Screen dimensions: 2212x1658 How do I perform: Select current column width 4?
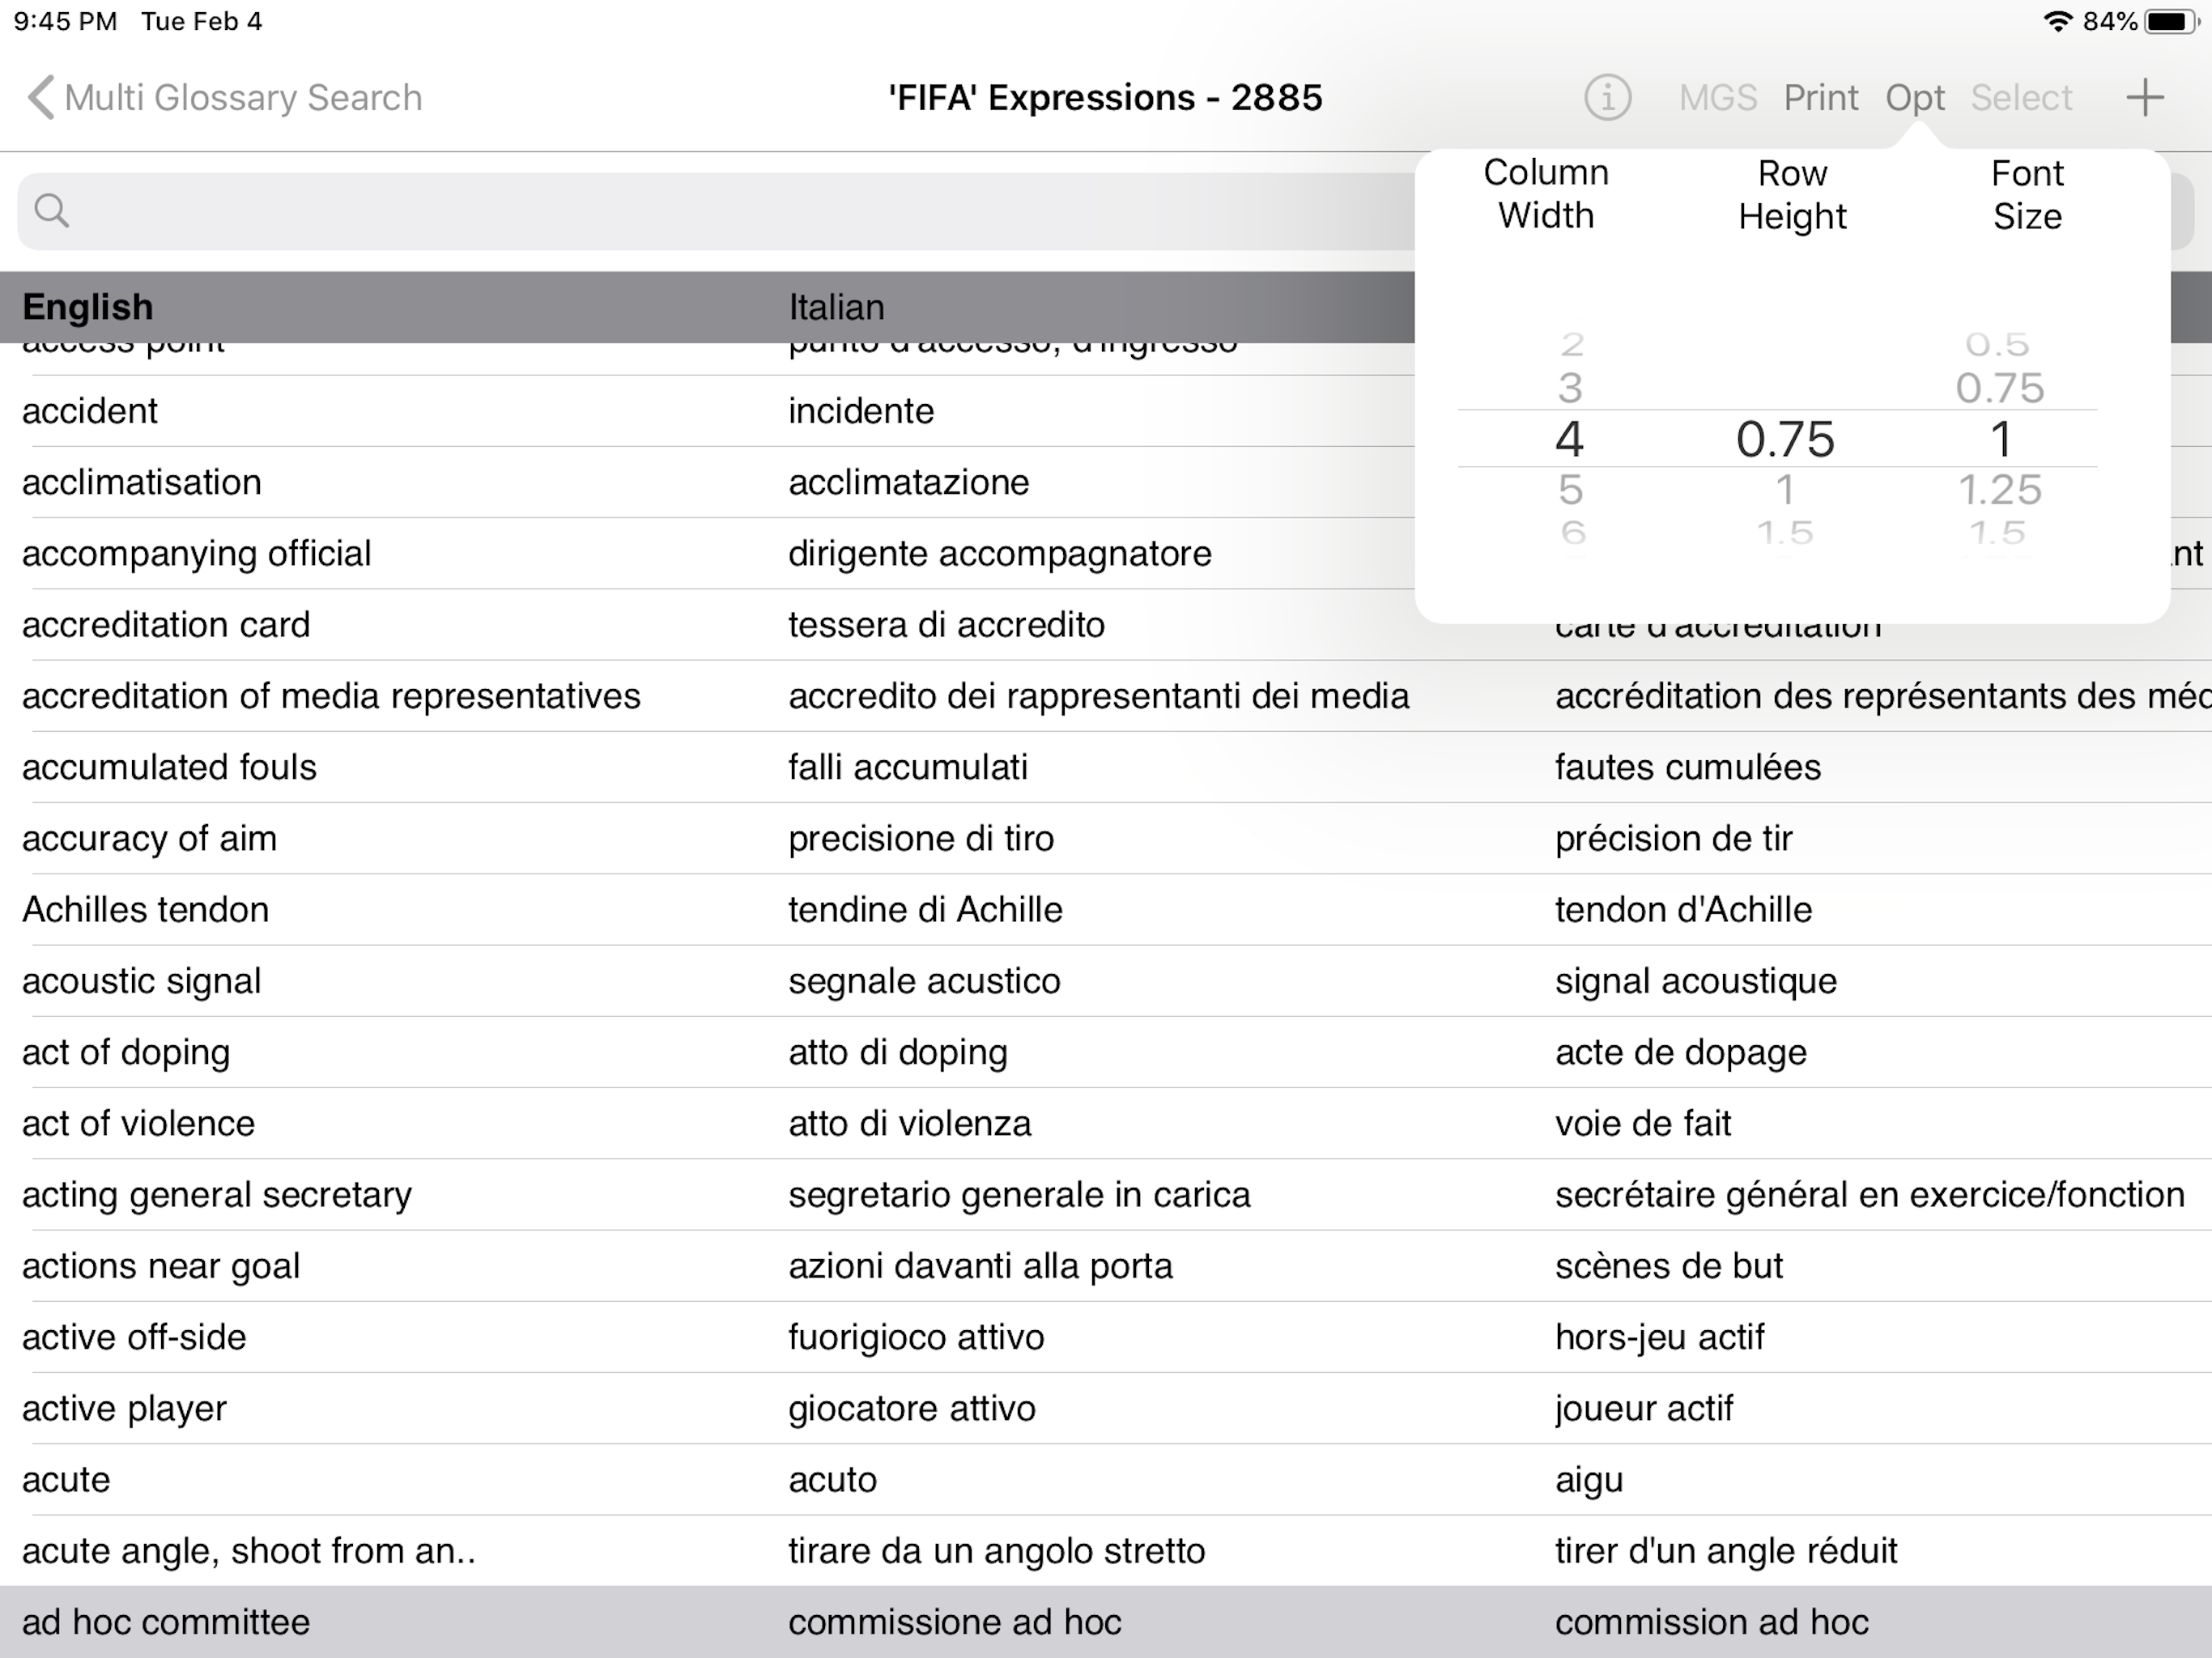click(x=1570, y=439)
